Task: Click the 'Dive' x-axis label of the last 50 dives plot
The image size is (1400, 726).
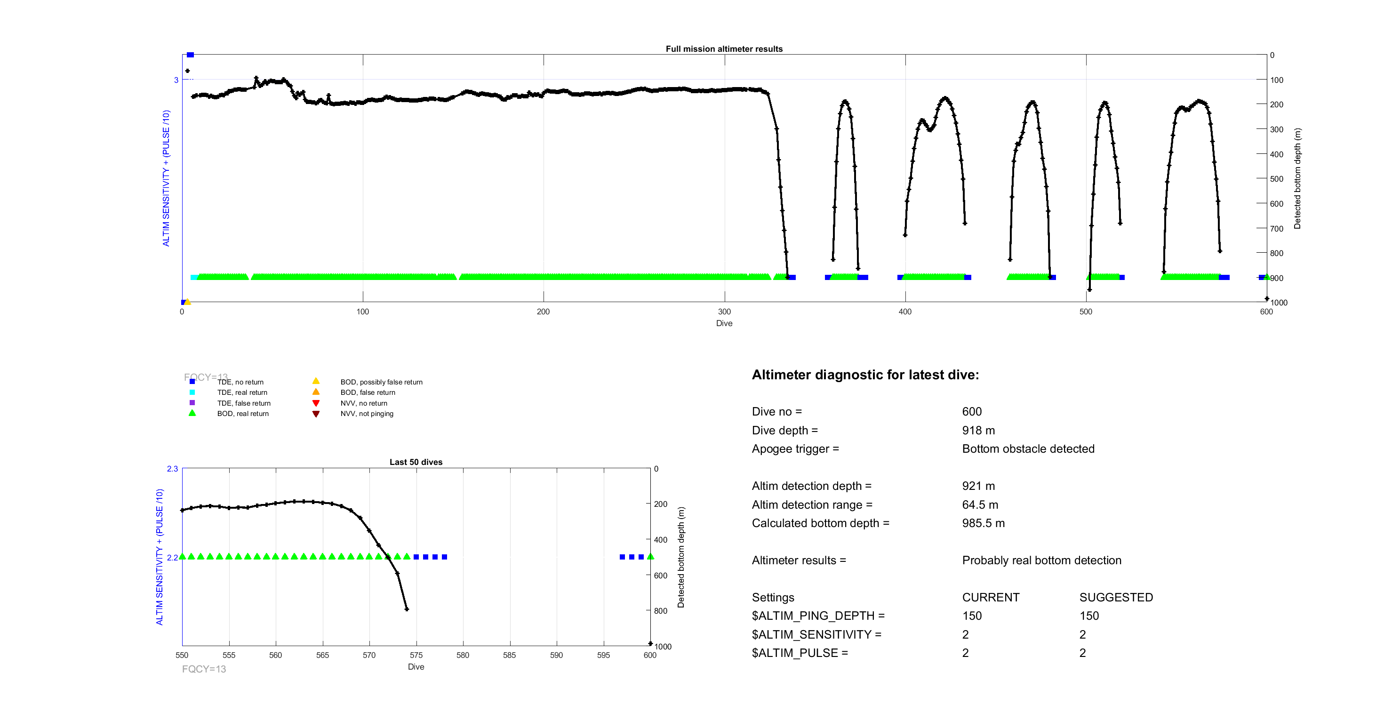Action: [x=416, y=666]
